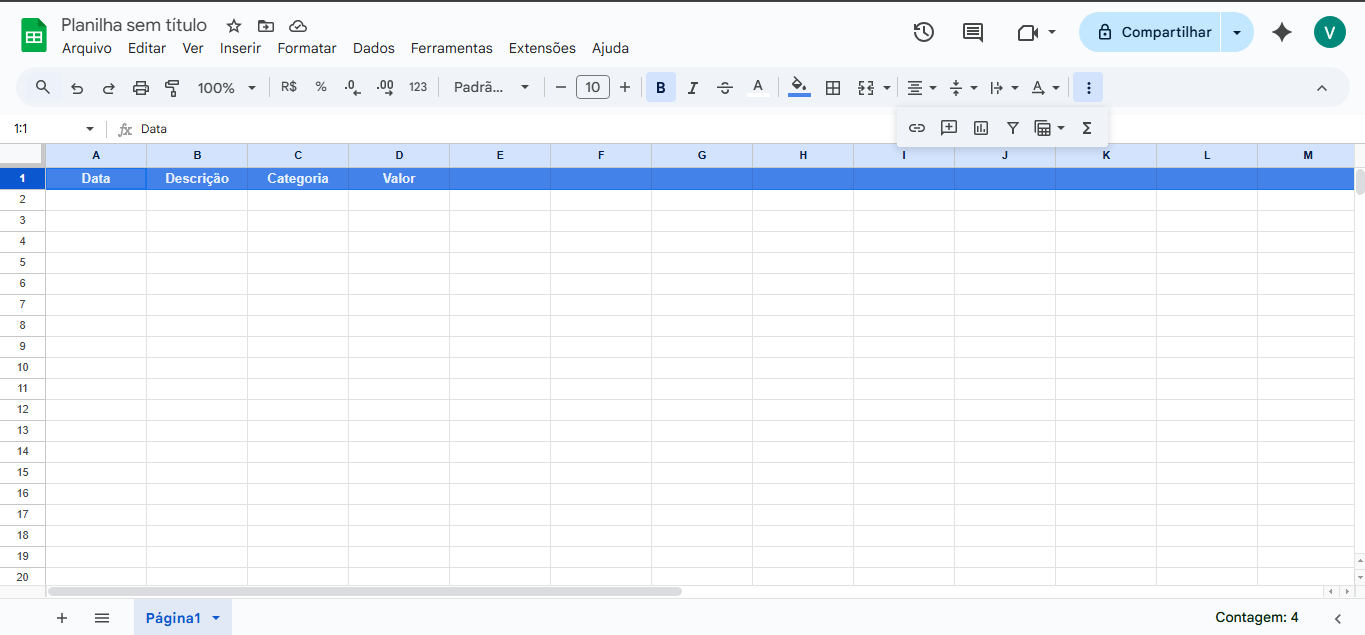Print the spreadsheet using the printer icon
Viewport: 1365px width, 635px height.
[141, 88]
